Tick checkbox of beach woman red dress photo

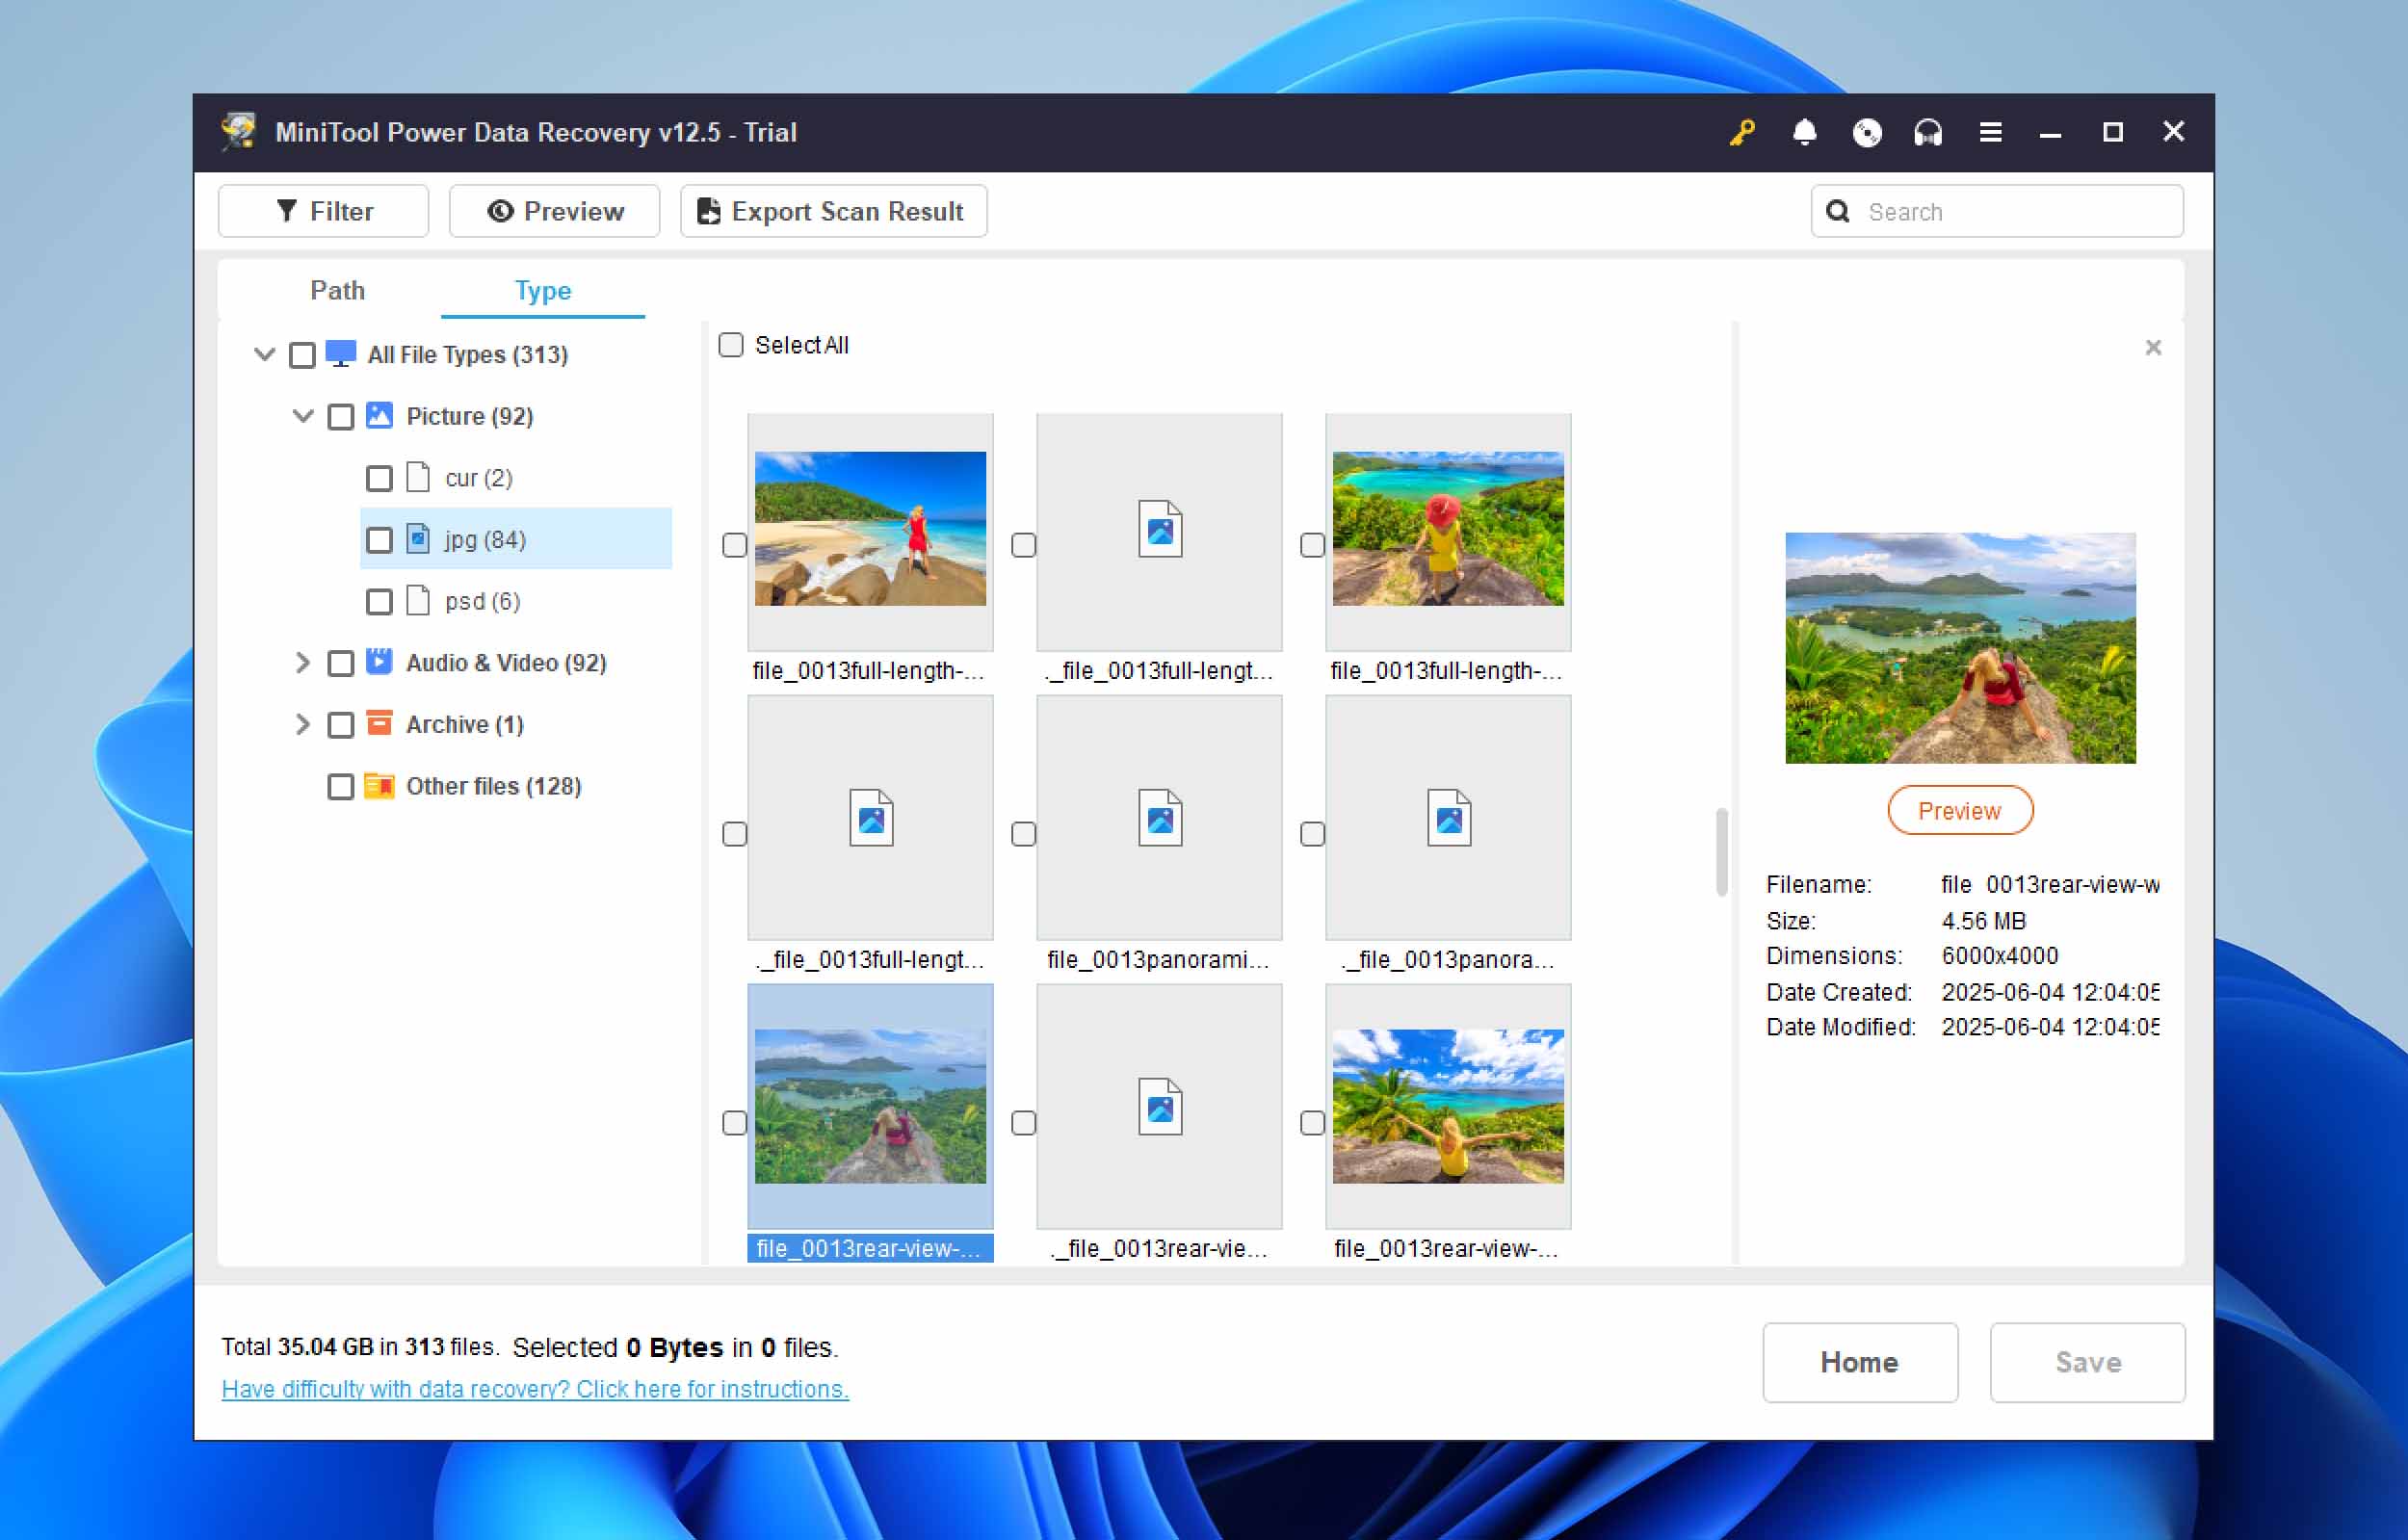point(735,545)
